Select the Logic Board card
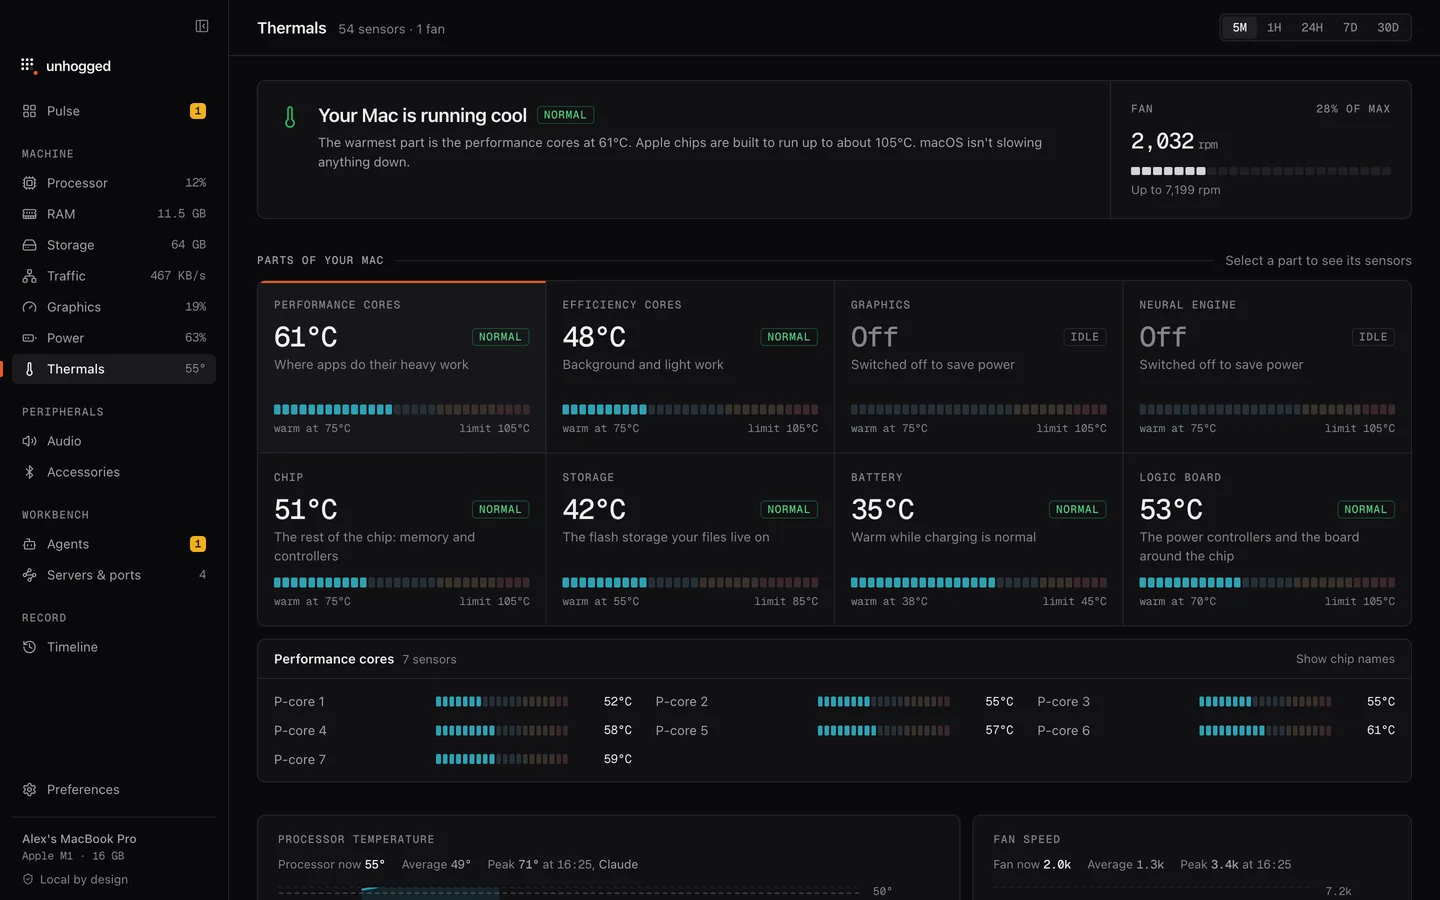 [x=1267, y=540]
